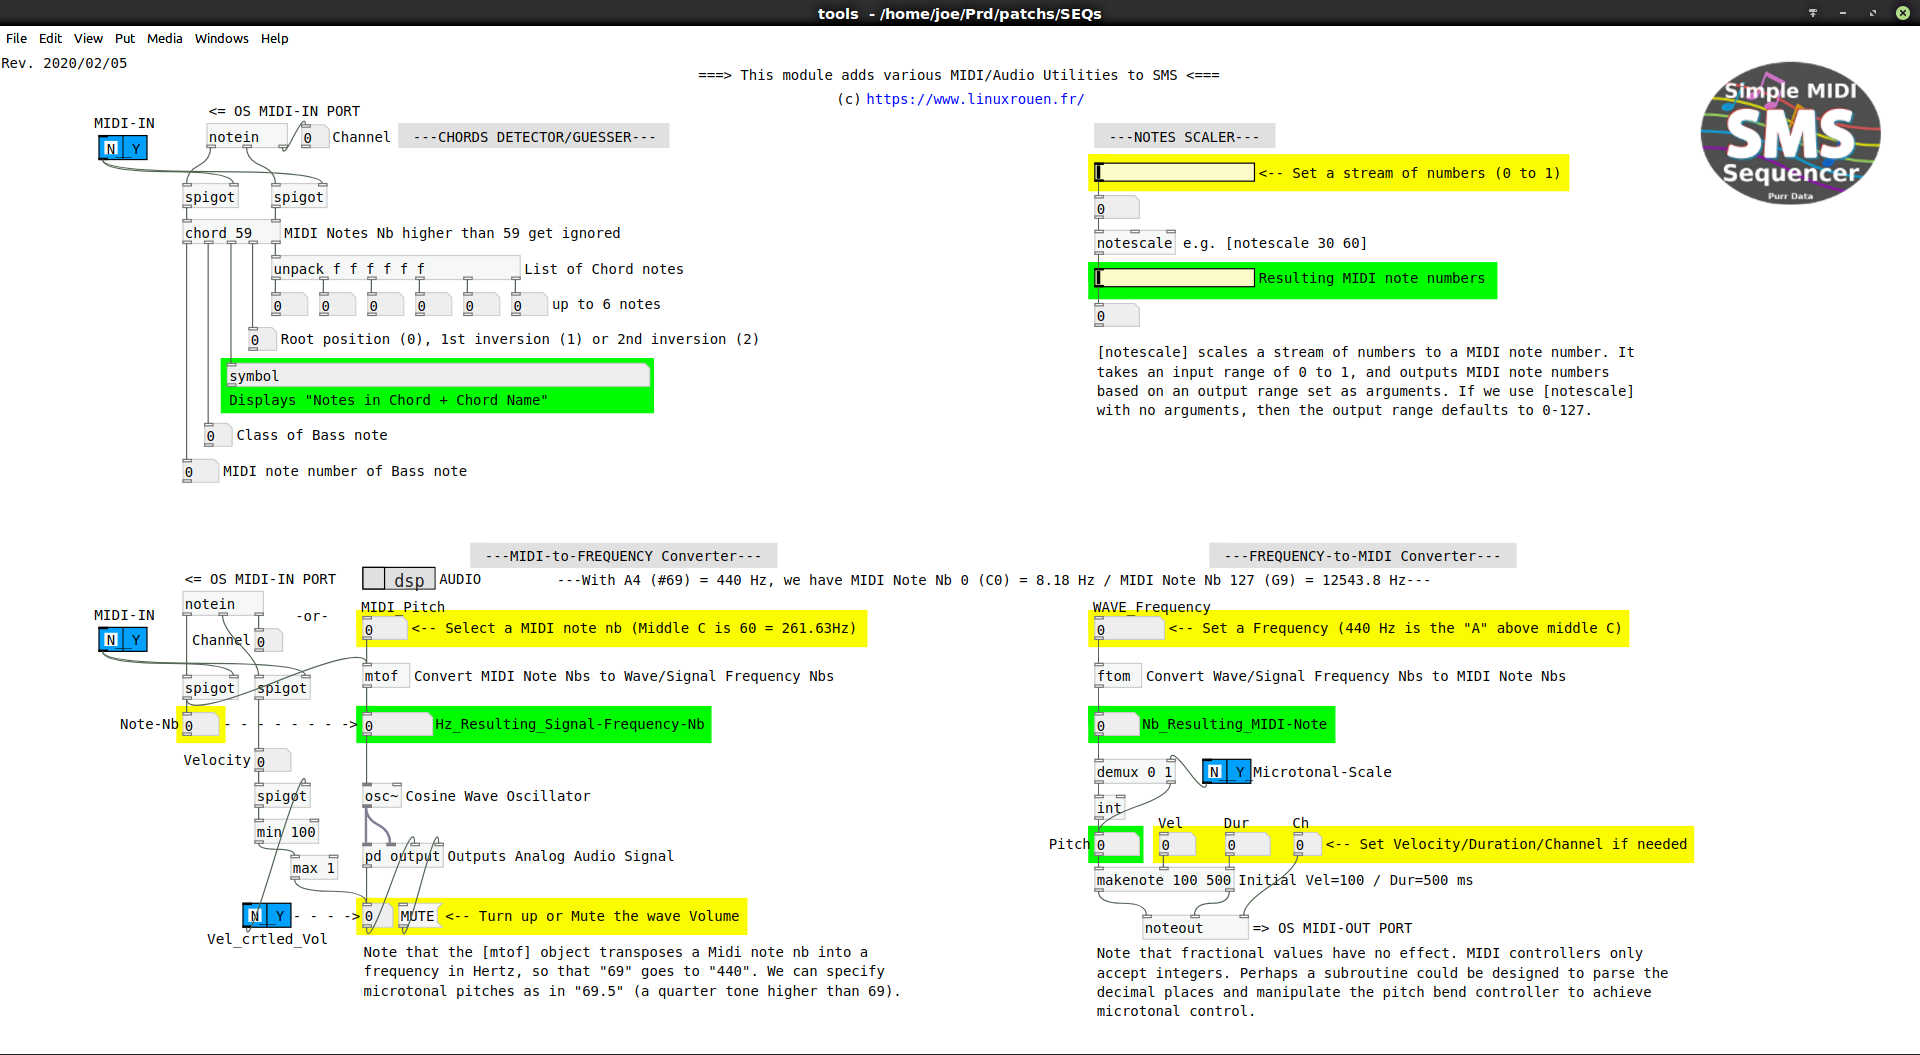
Task: Click the WAVE_Frequency number box
Action: 1128,629
